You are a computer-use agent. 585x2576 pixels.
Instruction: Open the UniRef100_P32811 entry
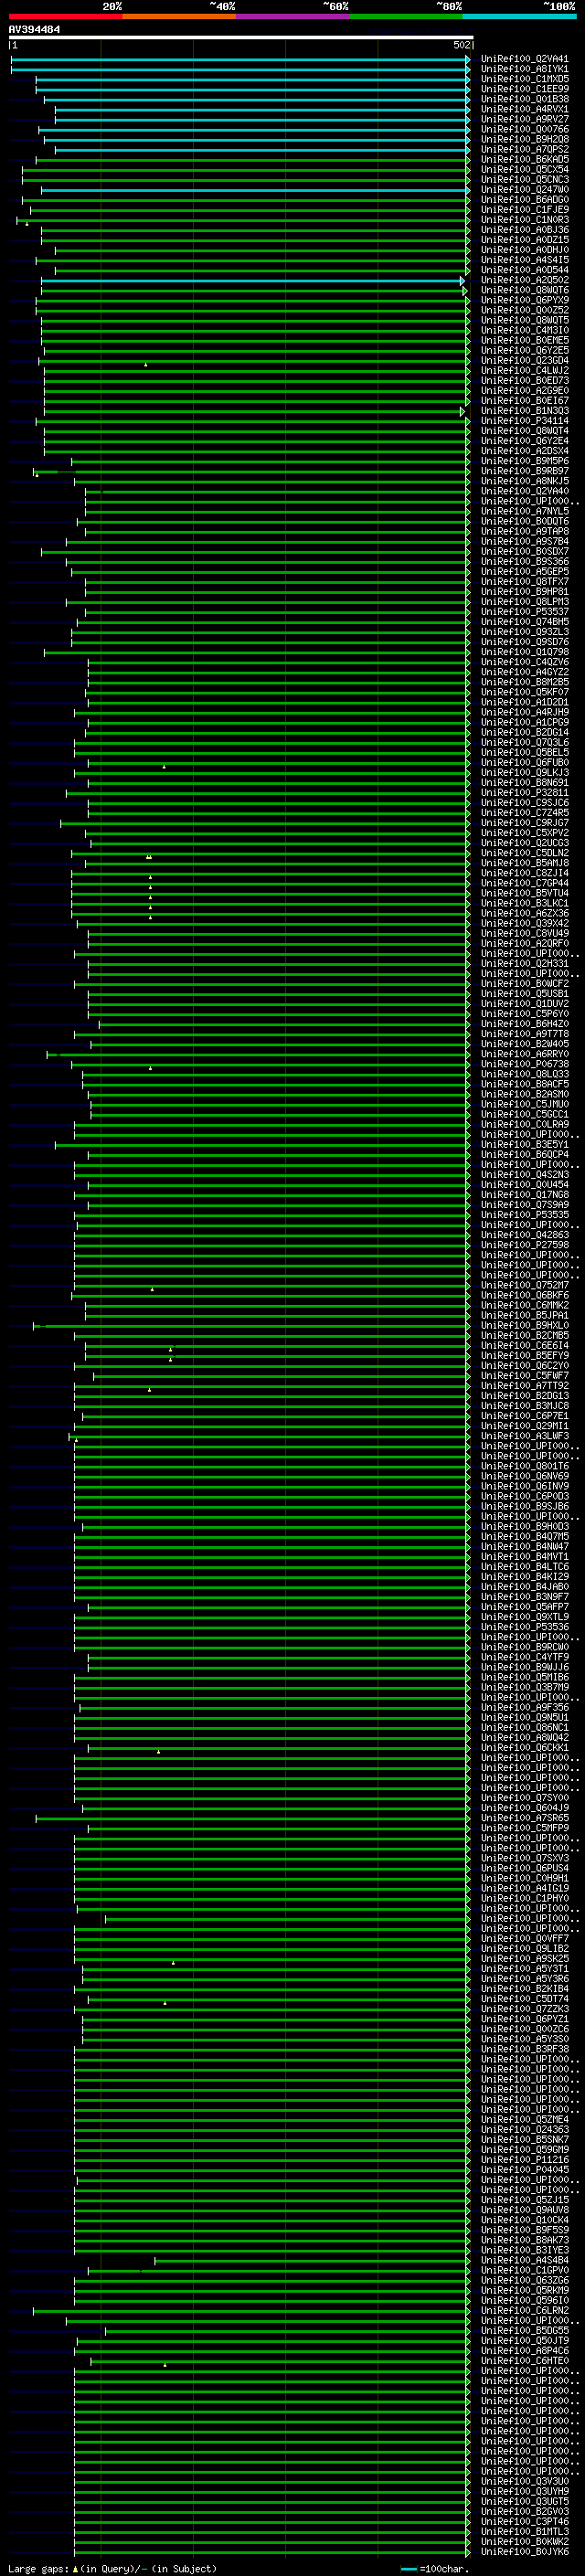pyautogui.click(x=524, y=793)
